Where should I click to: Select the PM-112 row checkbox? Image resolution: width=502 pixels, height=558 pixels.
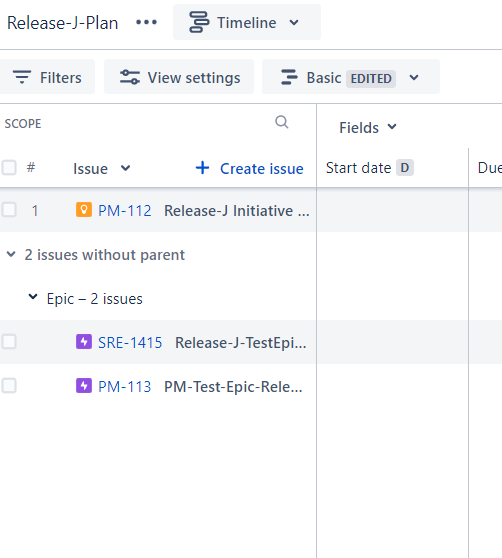(9, 210)
